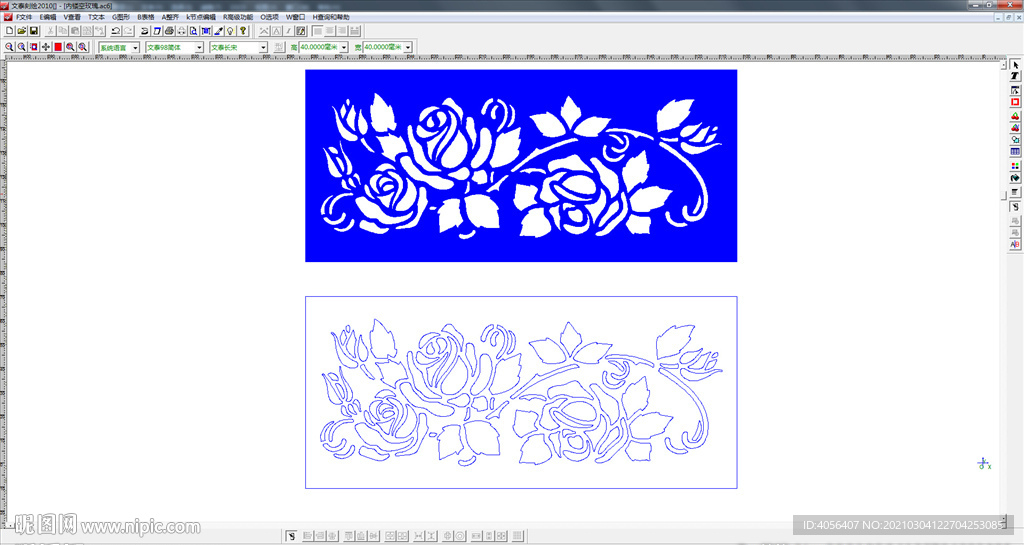Click the blue filled rose artwork

[520, 165]
